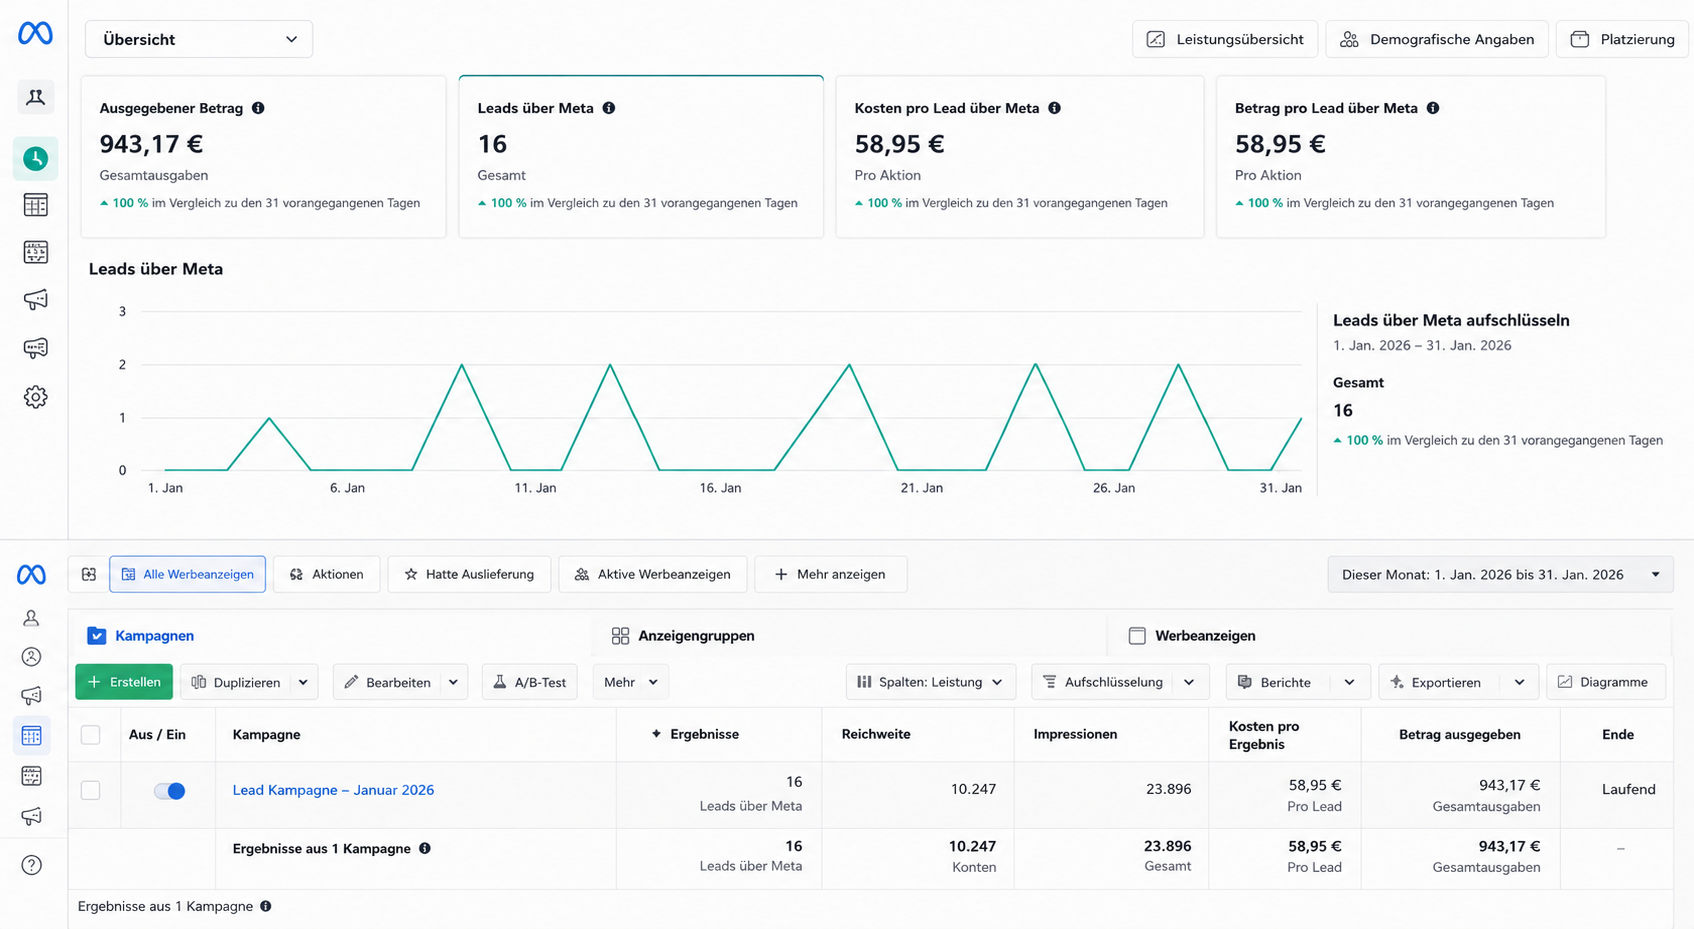Viewport: 1694px width, 929px height.
Task: Open the Aufschlüsselung dropdown
Action: tap(1120, 682)
